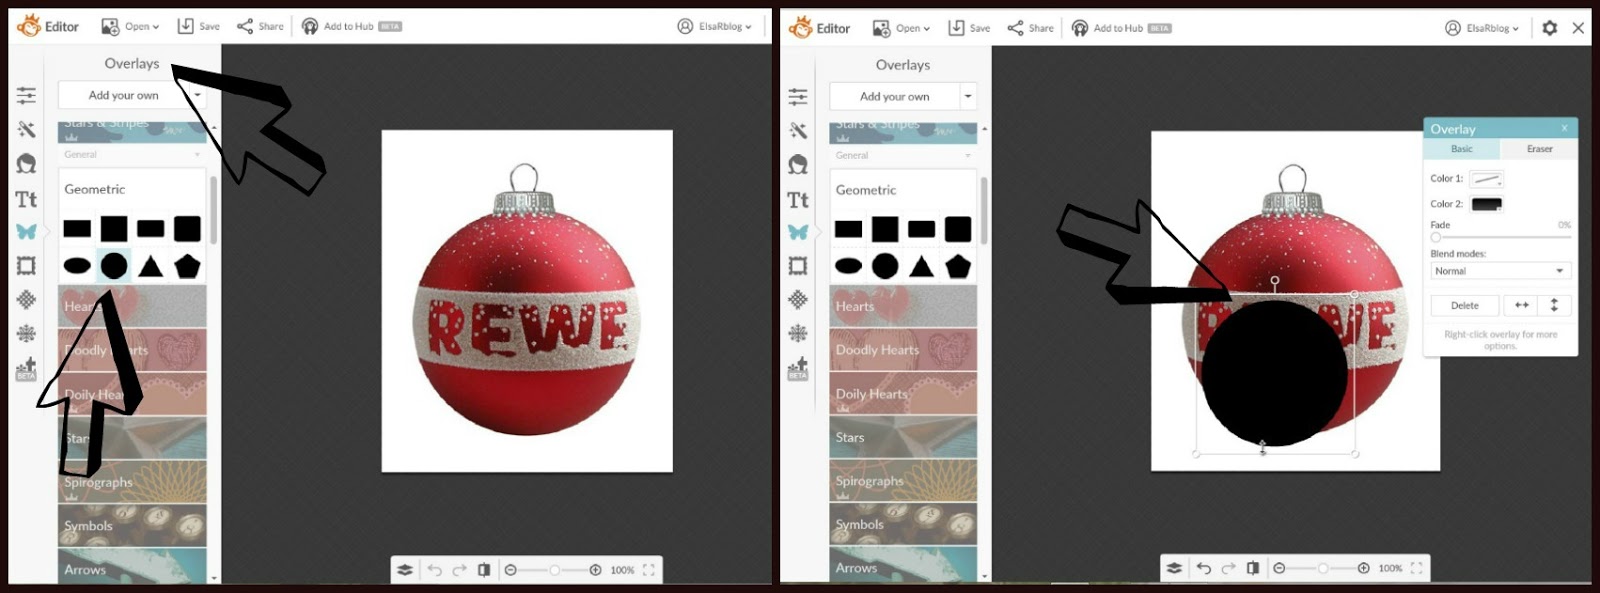
Task: Open Spirographs category in left editor
Action: 132,482
